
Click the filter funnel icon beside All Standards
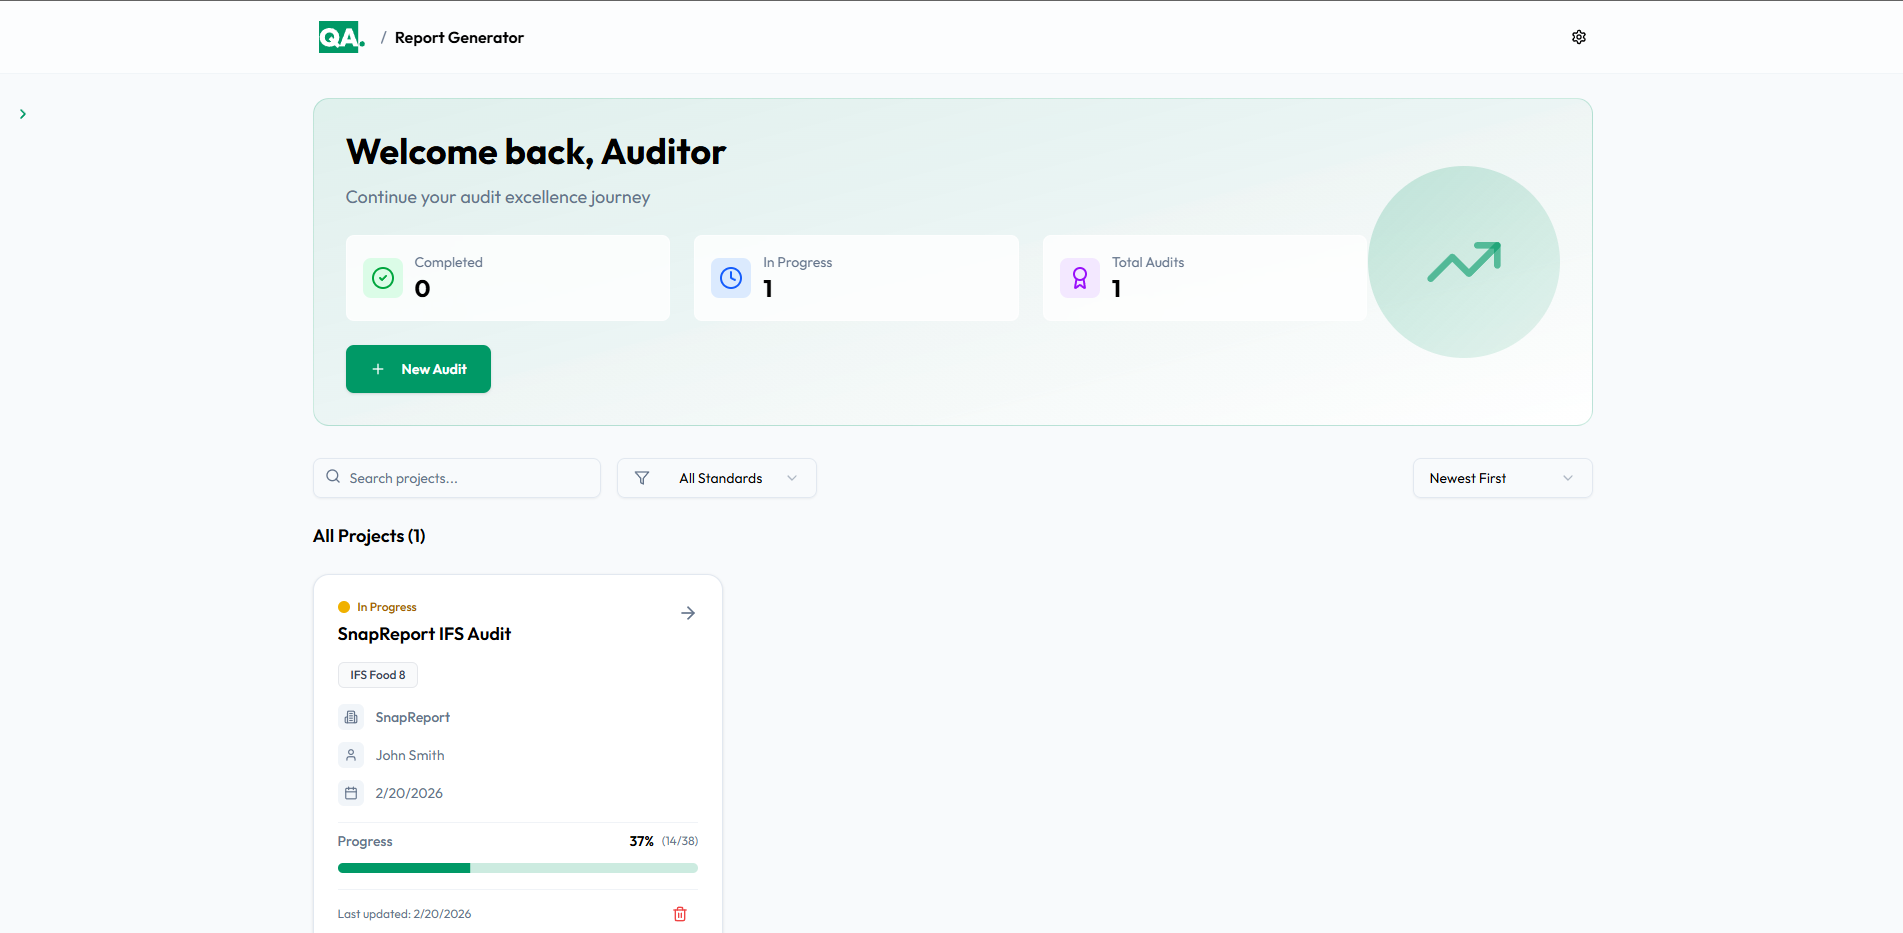[x=643, y=478]
